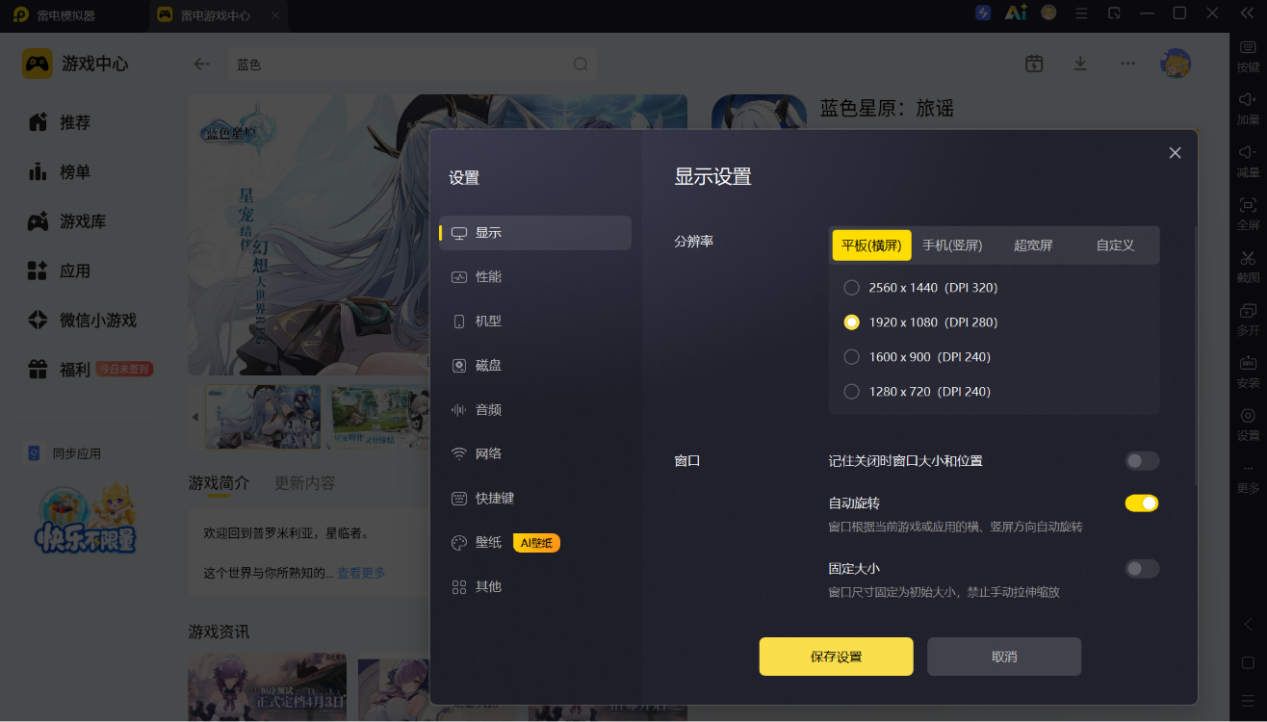Switch to the 雷电模拟器 window tab

(x=66, y=15)
